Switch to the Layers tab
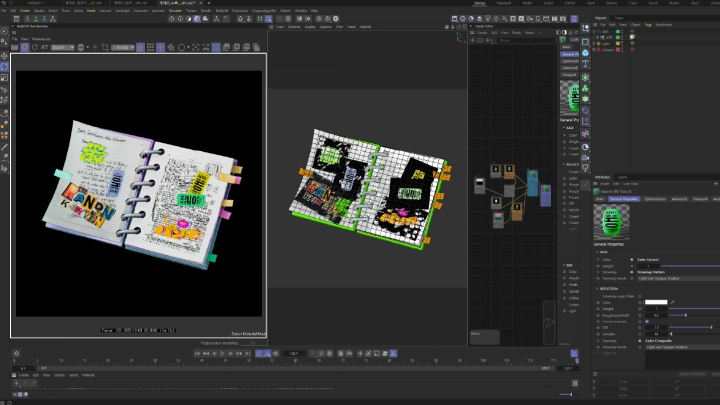The image size is (720, 405). [x=621, y=176]
